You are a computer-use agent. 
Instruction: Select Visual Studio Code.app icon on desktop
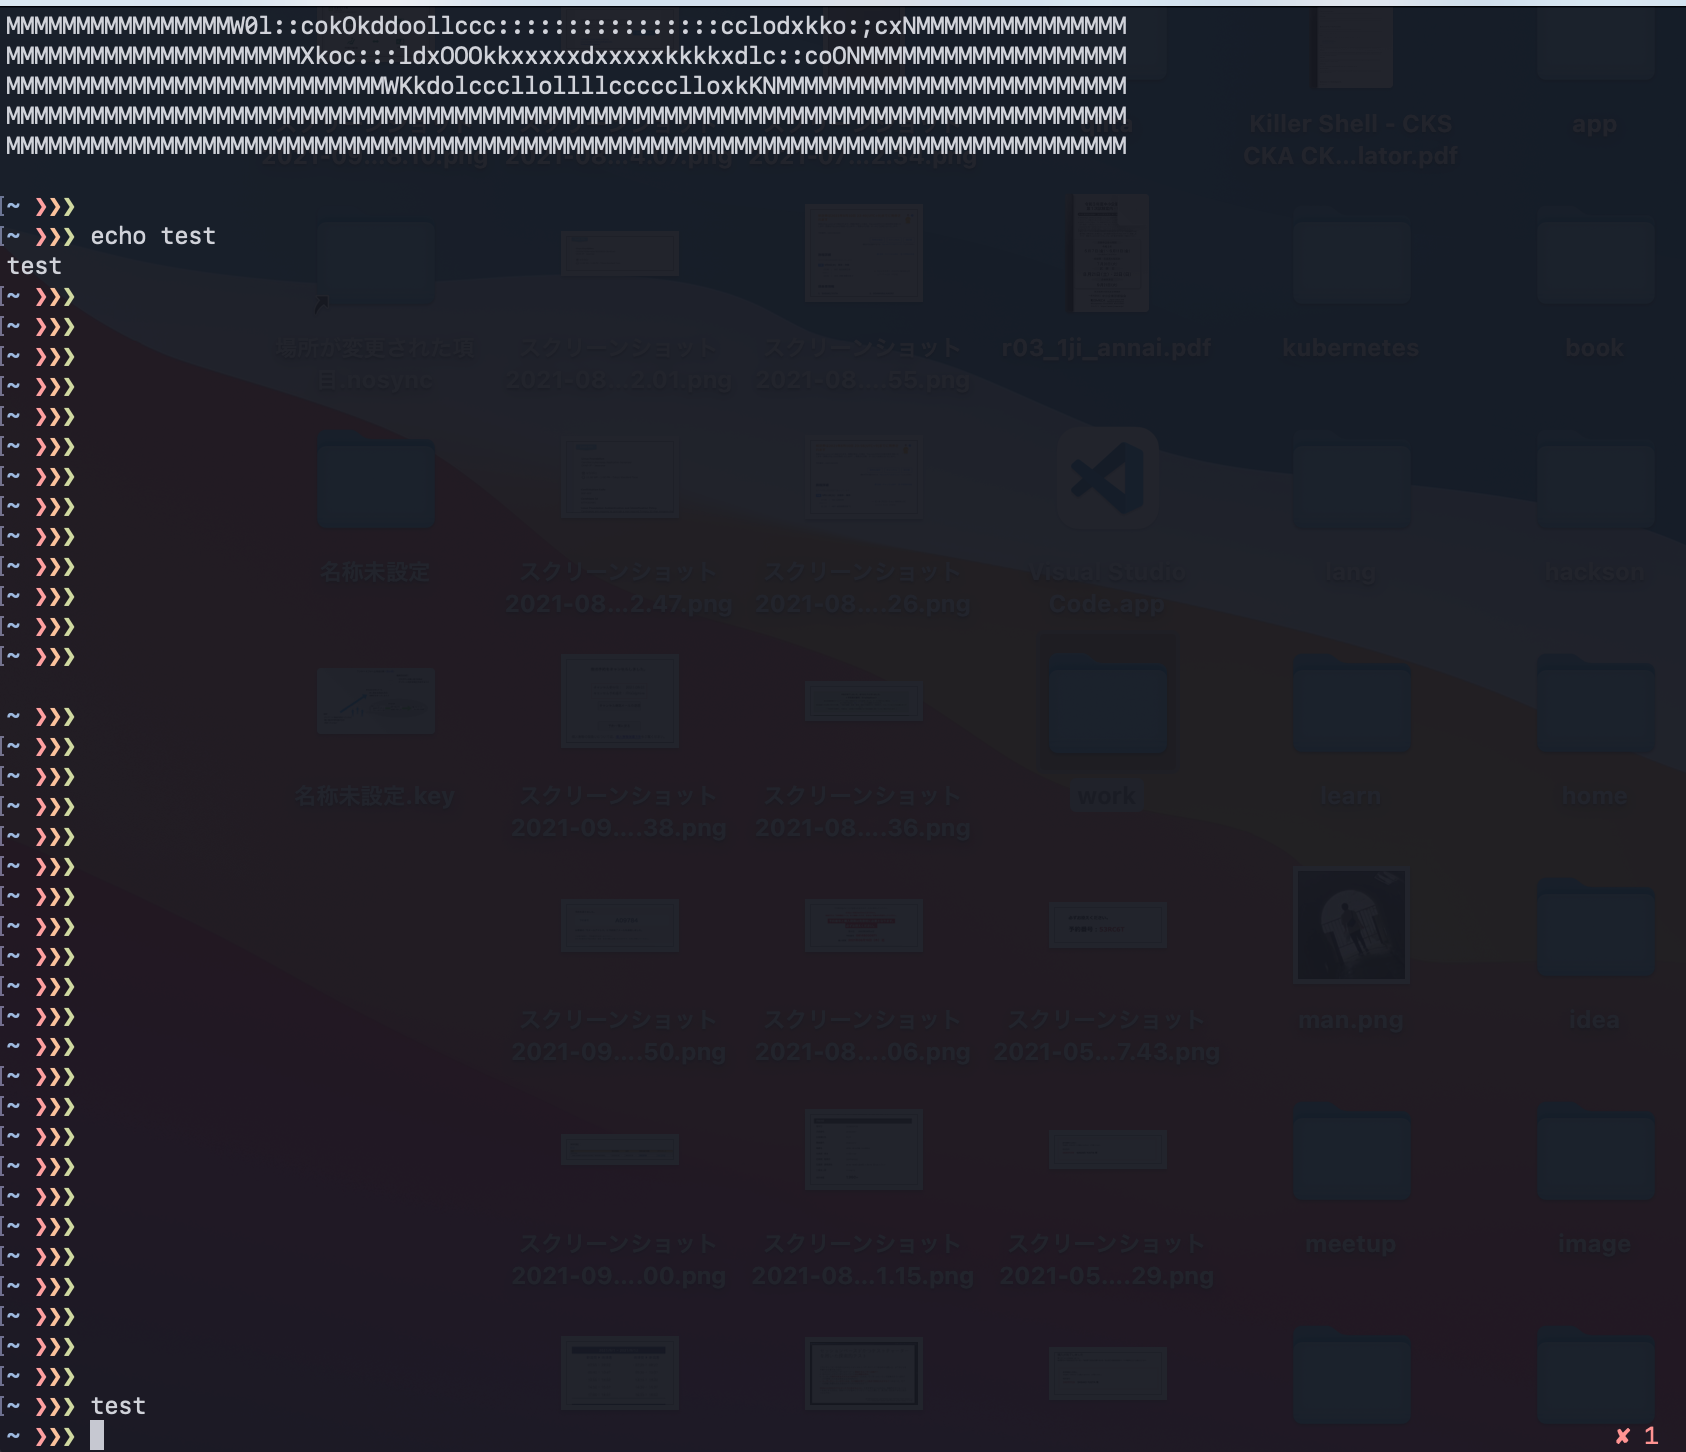[x=1108, y=478]
